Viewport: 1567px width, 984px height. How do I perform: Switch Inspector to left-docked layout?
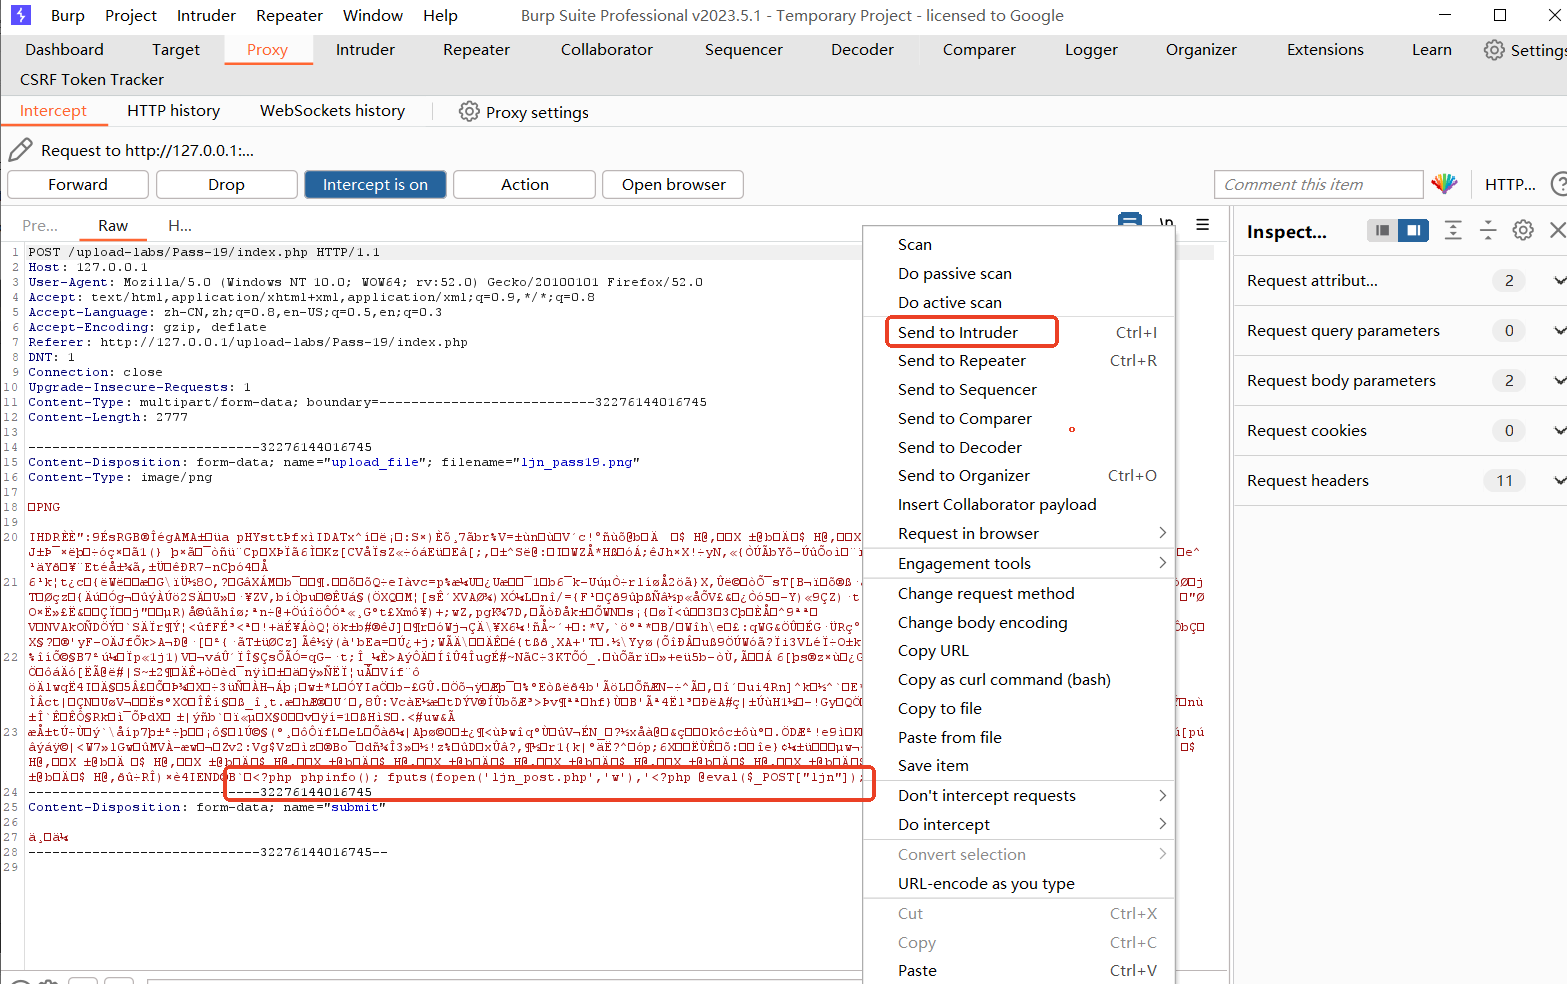coord(1382,230)
